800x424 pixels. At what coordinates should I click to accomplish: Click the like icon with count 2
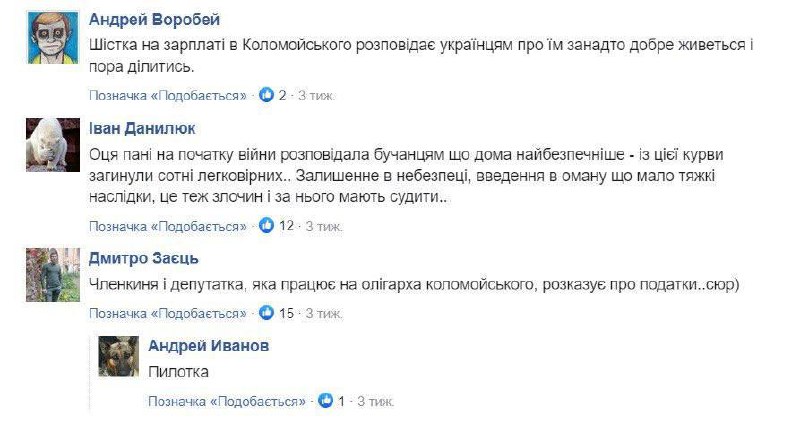coord(267,96)
